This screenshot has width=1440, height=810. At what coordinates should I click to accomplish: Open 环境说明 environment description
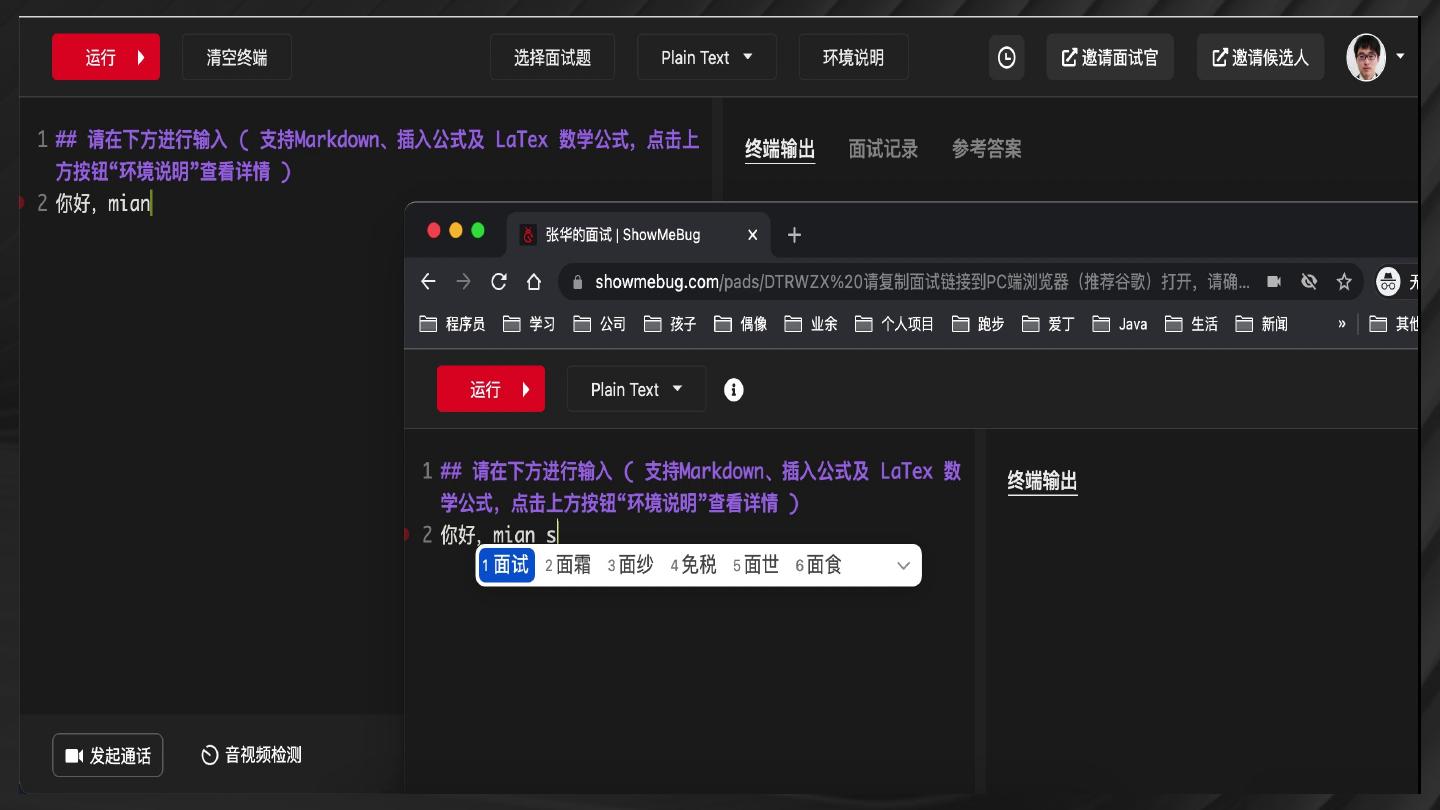(853, 57)
